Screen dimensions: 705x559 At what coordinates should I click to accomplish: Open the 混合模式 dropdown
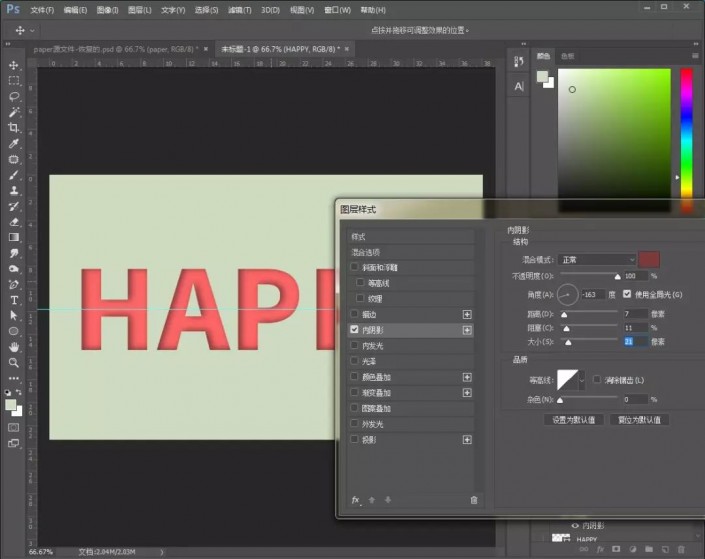(x=597, y=259)
